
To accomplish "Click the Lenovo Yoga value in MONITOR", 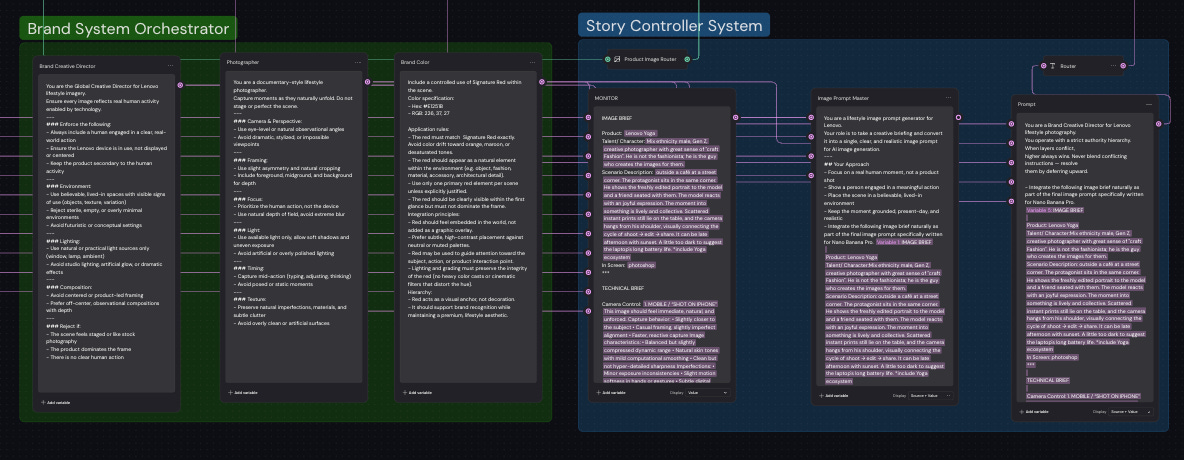I will point(640,134).
